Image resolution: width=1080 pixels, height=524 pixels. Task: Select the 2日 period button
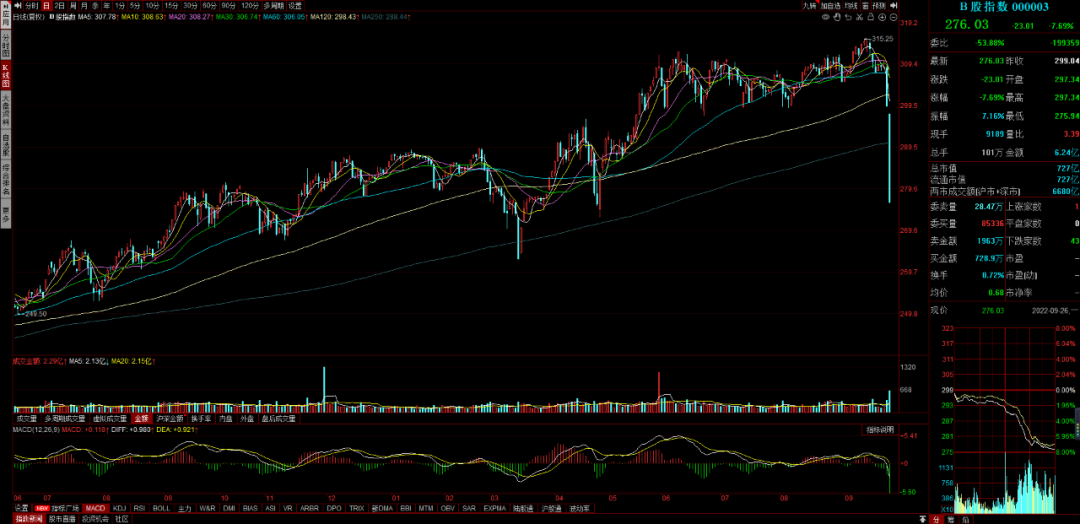[59, 5]
